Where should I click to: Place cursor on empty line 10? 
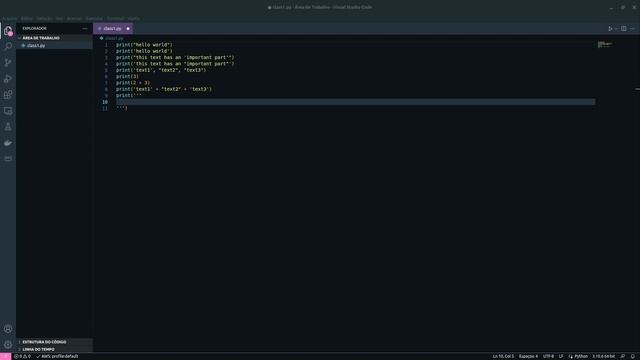click(355, 102)
